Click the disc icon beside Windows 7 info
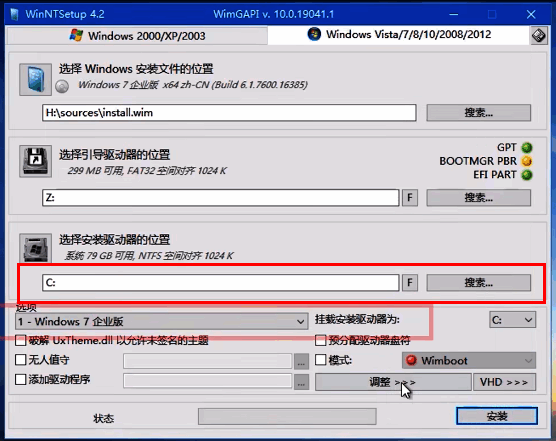The width and height of the screenshot is (556, 441). (x=62, y=86)
